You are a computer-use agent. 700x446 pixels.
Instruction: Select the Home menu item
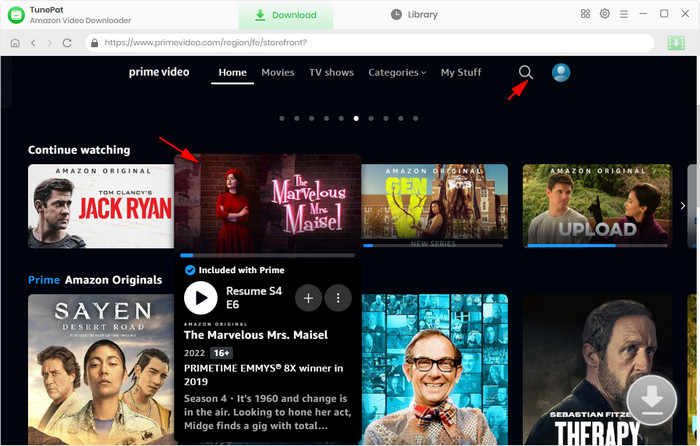(x=233, y=72)
